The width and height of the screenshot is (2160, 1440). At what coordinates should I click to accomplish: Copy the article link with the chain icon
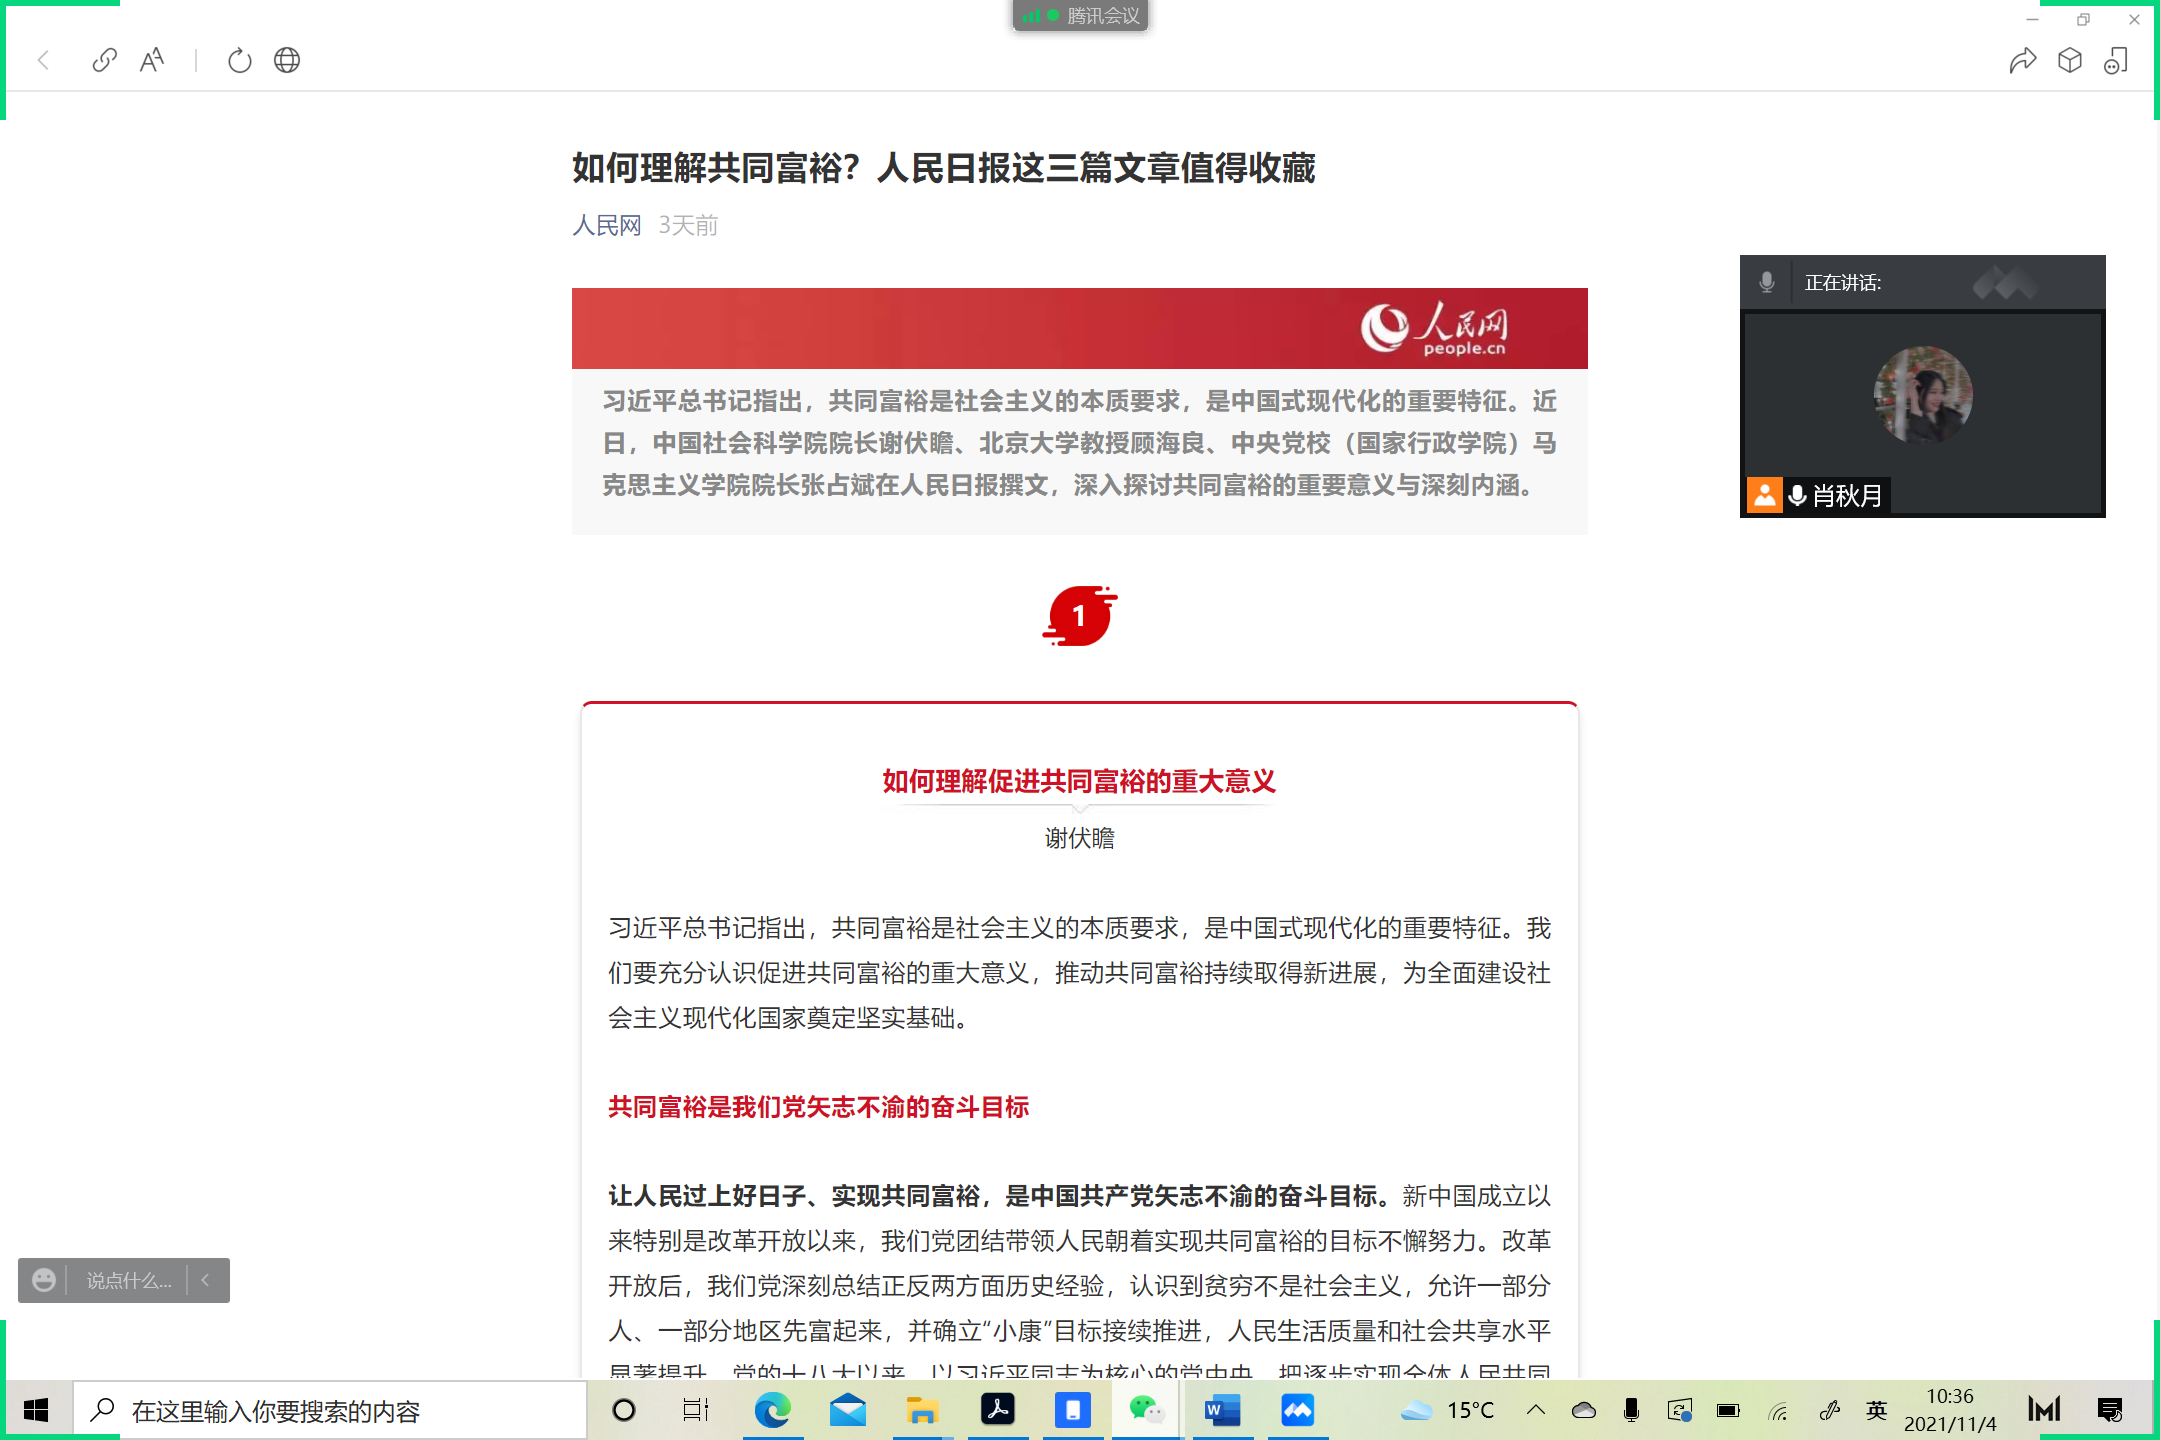[x=104, y=60]
